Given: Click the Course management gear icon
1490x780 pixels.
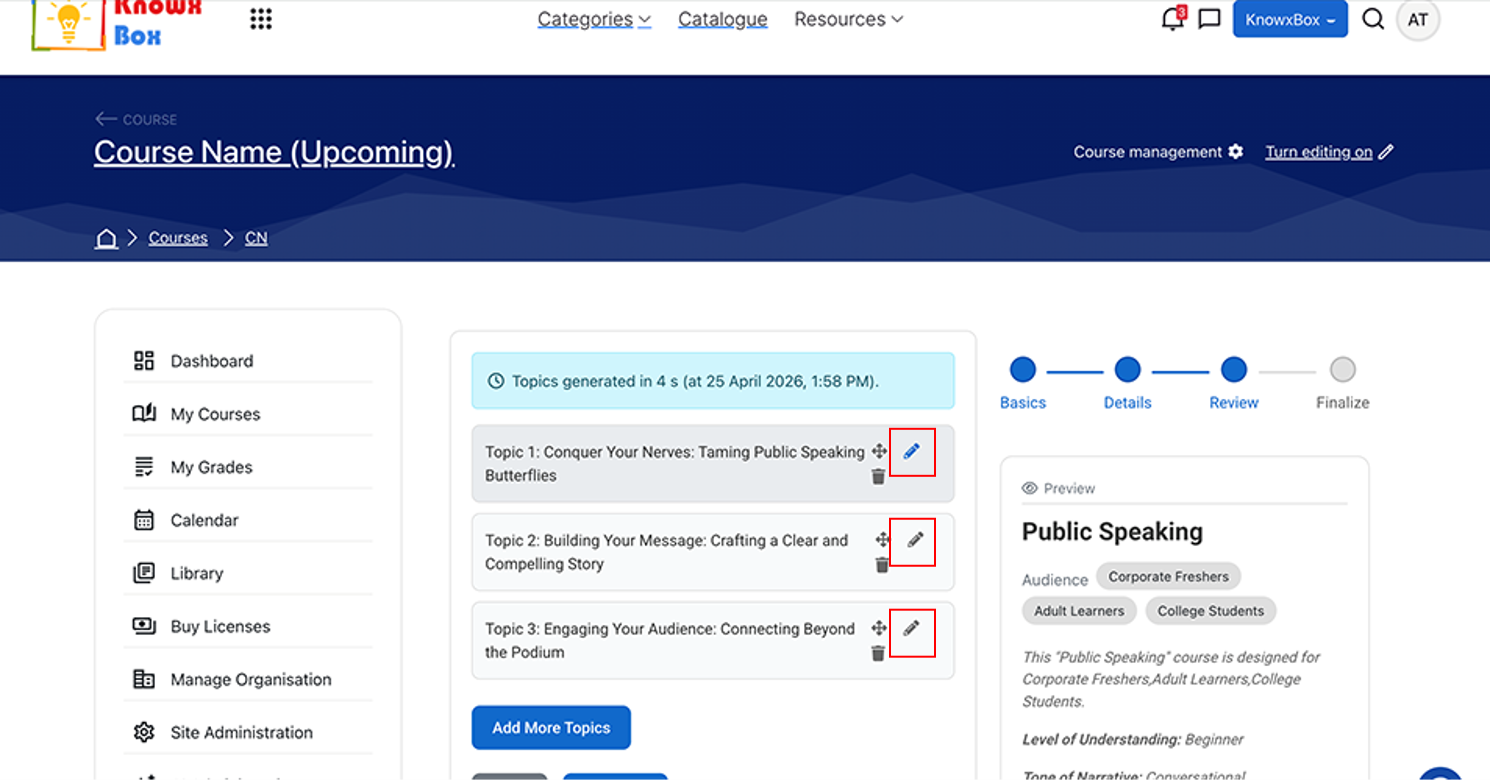Looking at the screenshot, I should (1236, 152).
